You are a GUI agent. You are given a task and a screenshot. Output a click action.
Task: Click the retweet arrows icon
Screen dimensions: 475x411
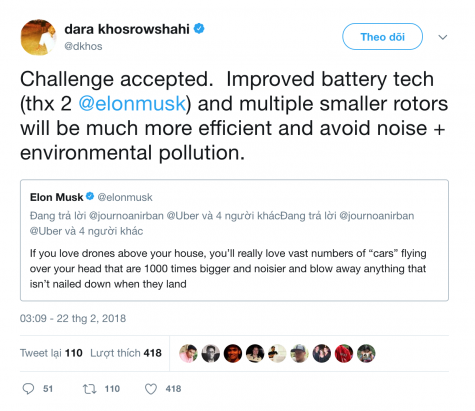pyautogui.click(x=89, y=389)
